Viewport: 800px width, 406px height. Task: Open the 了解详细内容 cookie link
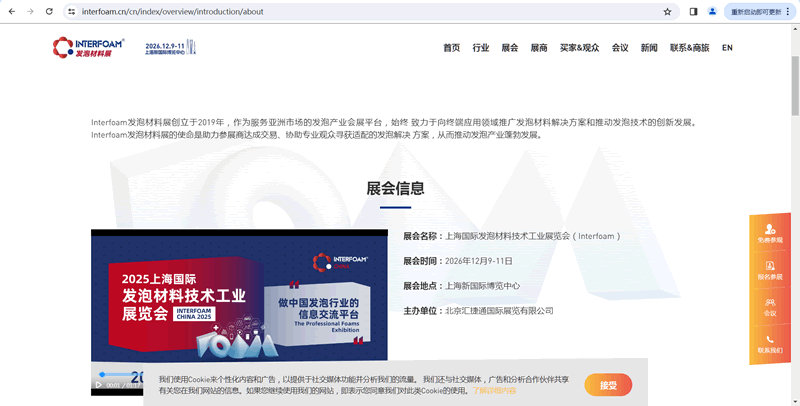coord(495,390)
